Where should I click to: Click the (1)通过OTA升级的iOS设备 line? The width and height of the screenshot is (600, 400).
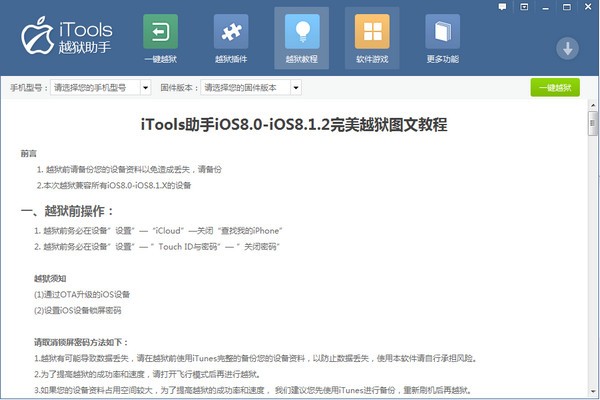(82, 294)
